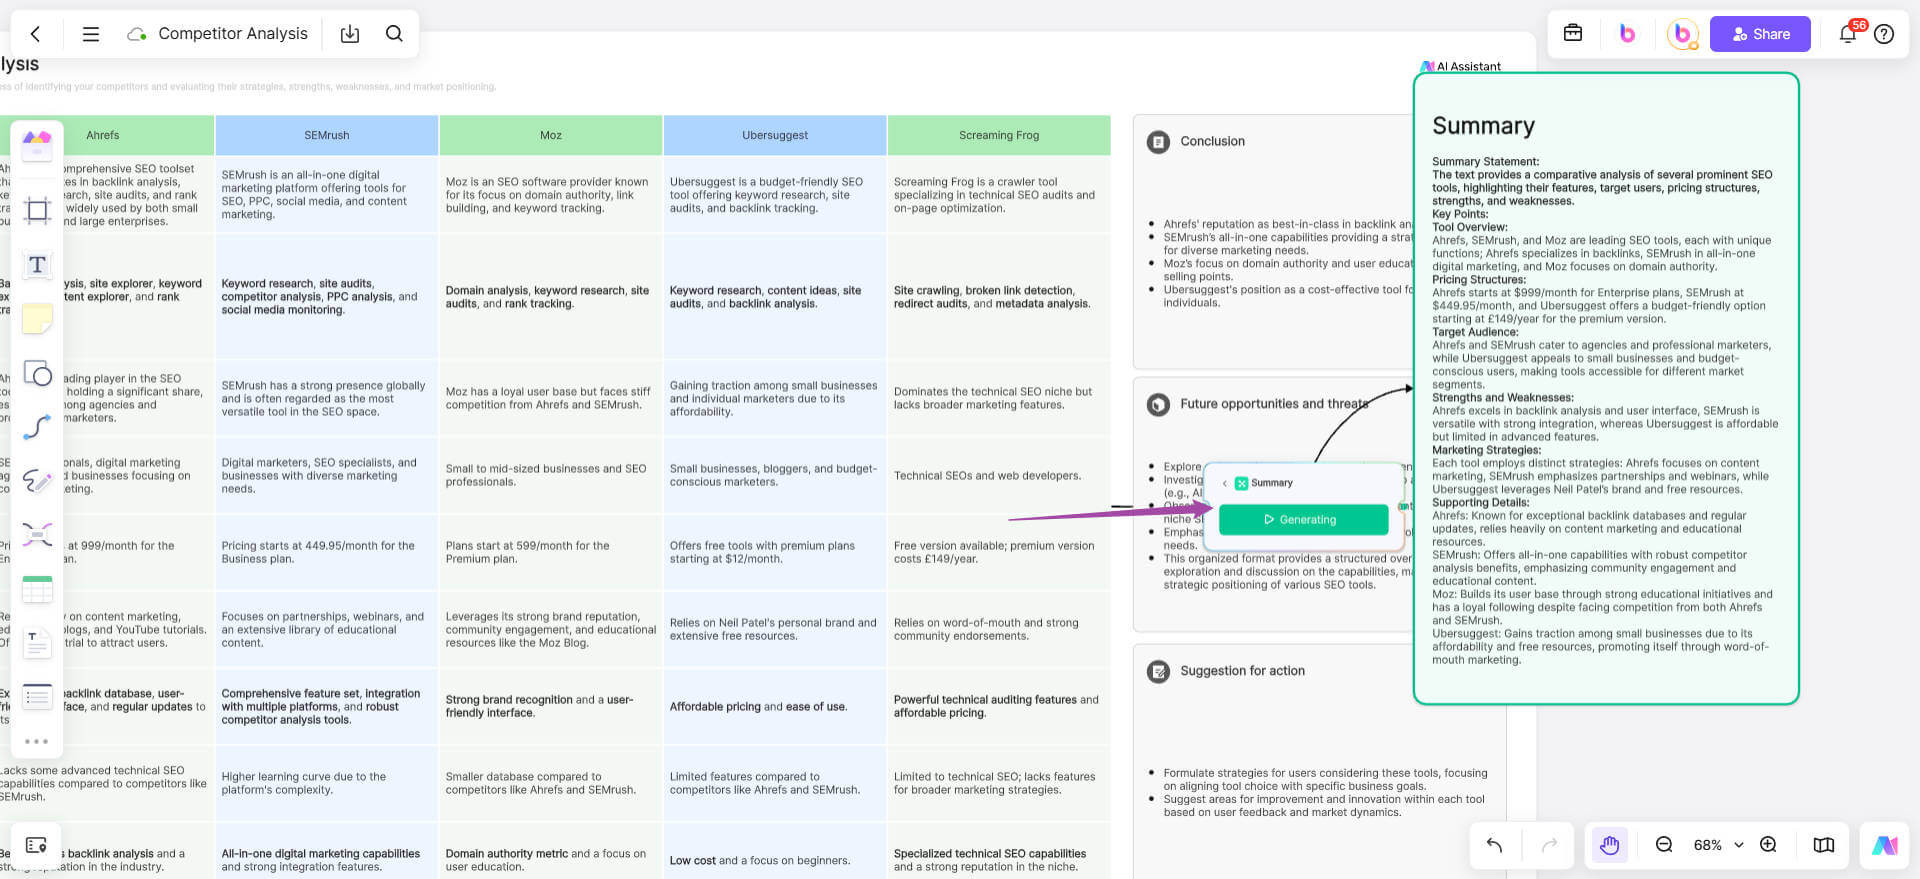The width and height of the screenshot is (1920, 879).
Task: Select the Text tool
Action: click(x=37, y=265)
